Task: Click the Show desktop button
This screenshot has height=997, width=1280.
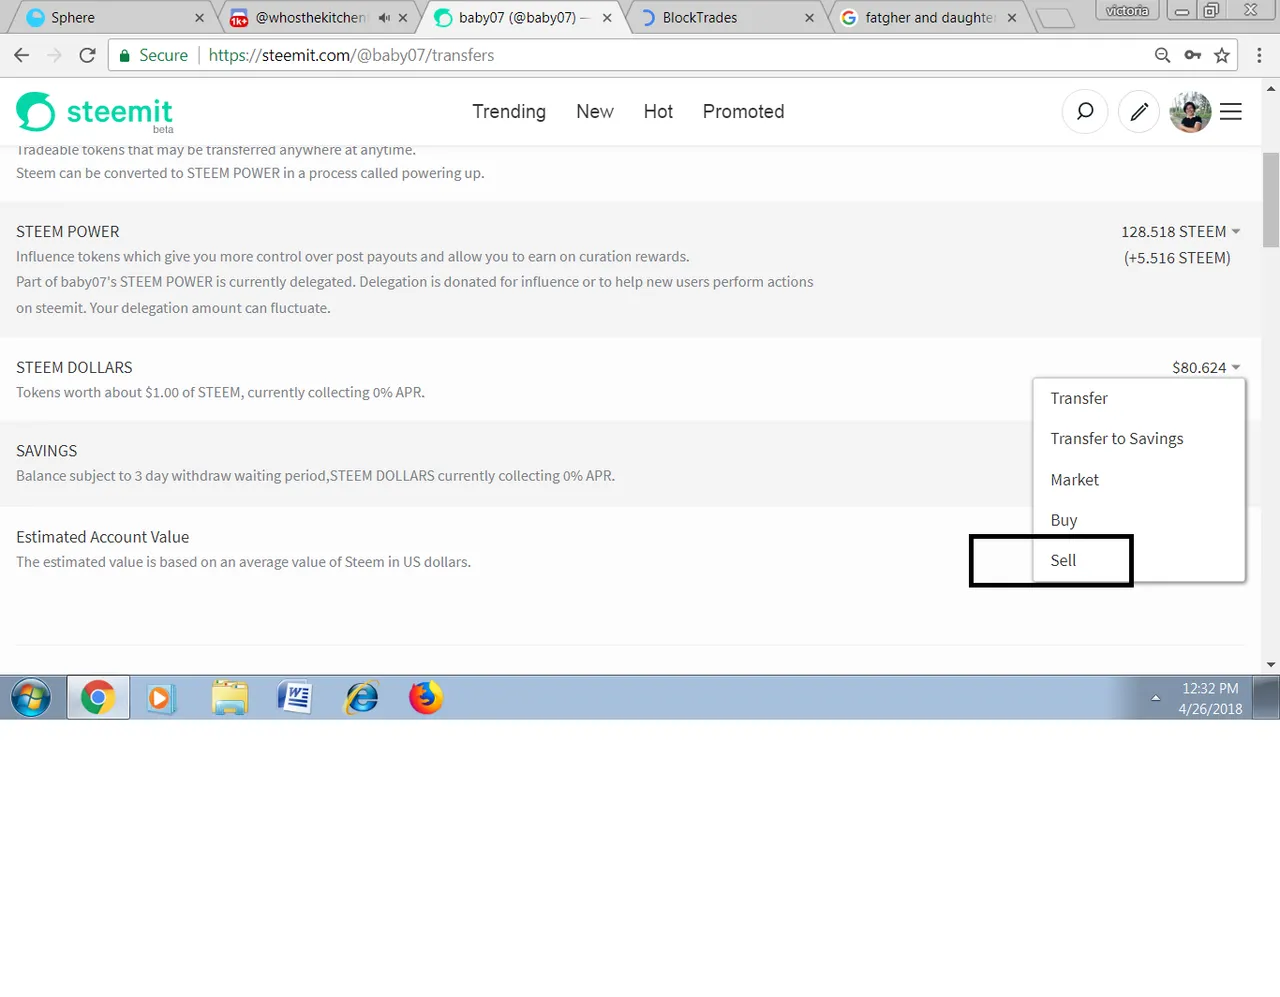Action: (x=1266, y=698)
